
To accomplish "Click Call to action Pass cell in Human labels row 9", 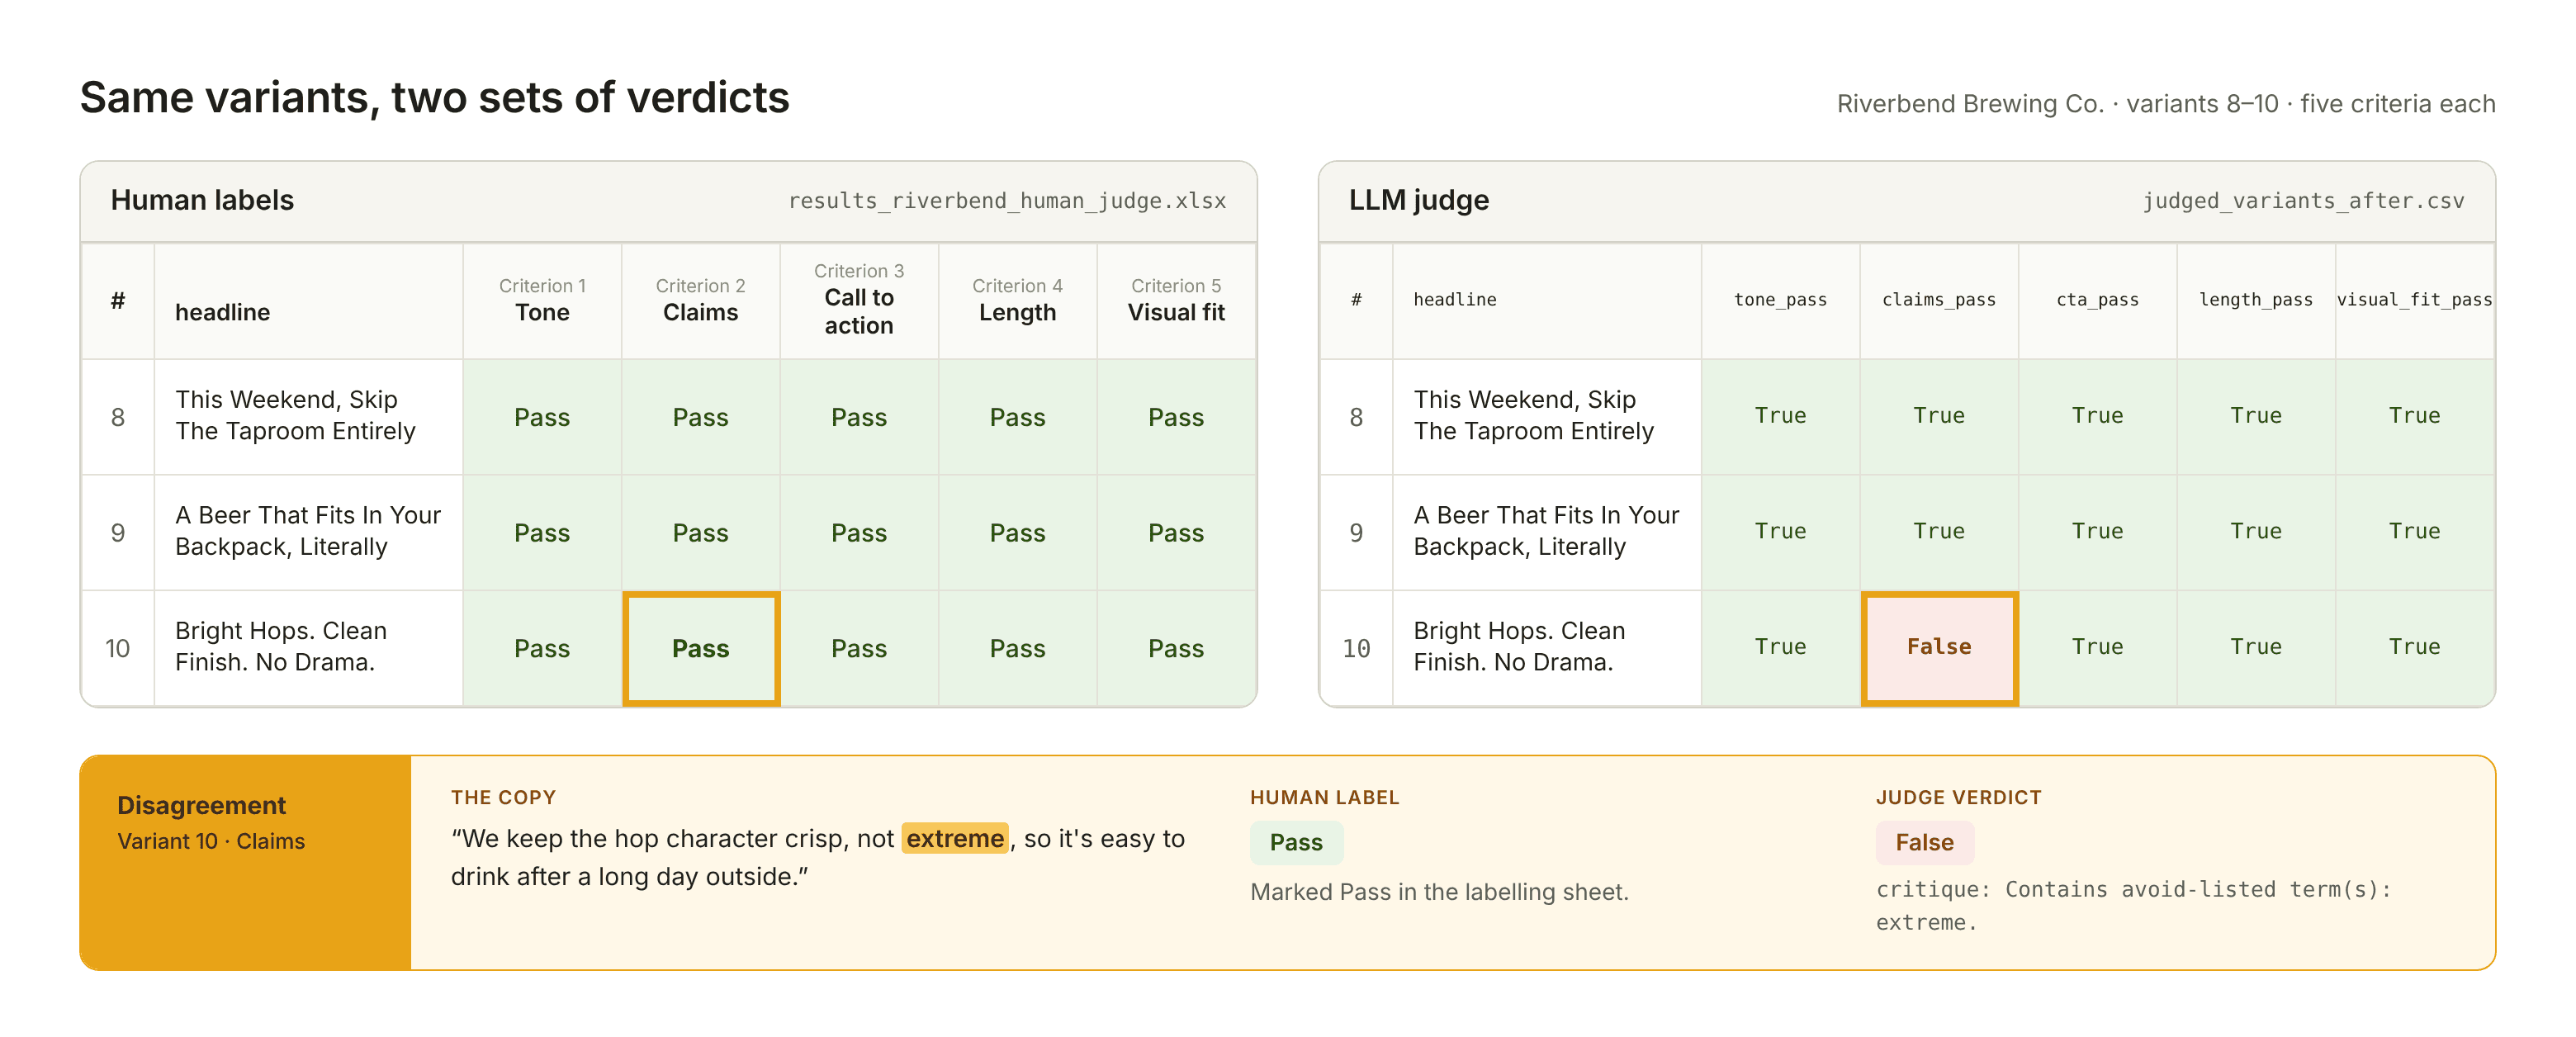I will [x=859, y=533].
